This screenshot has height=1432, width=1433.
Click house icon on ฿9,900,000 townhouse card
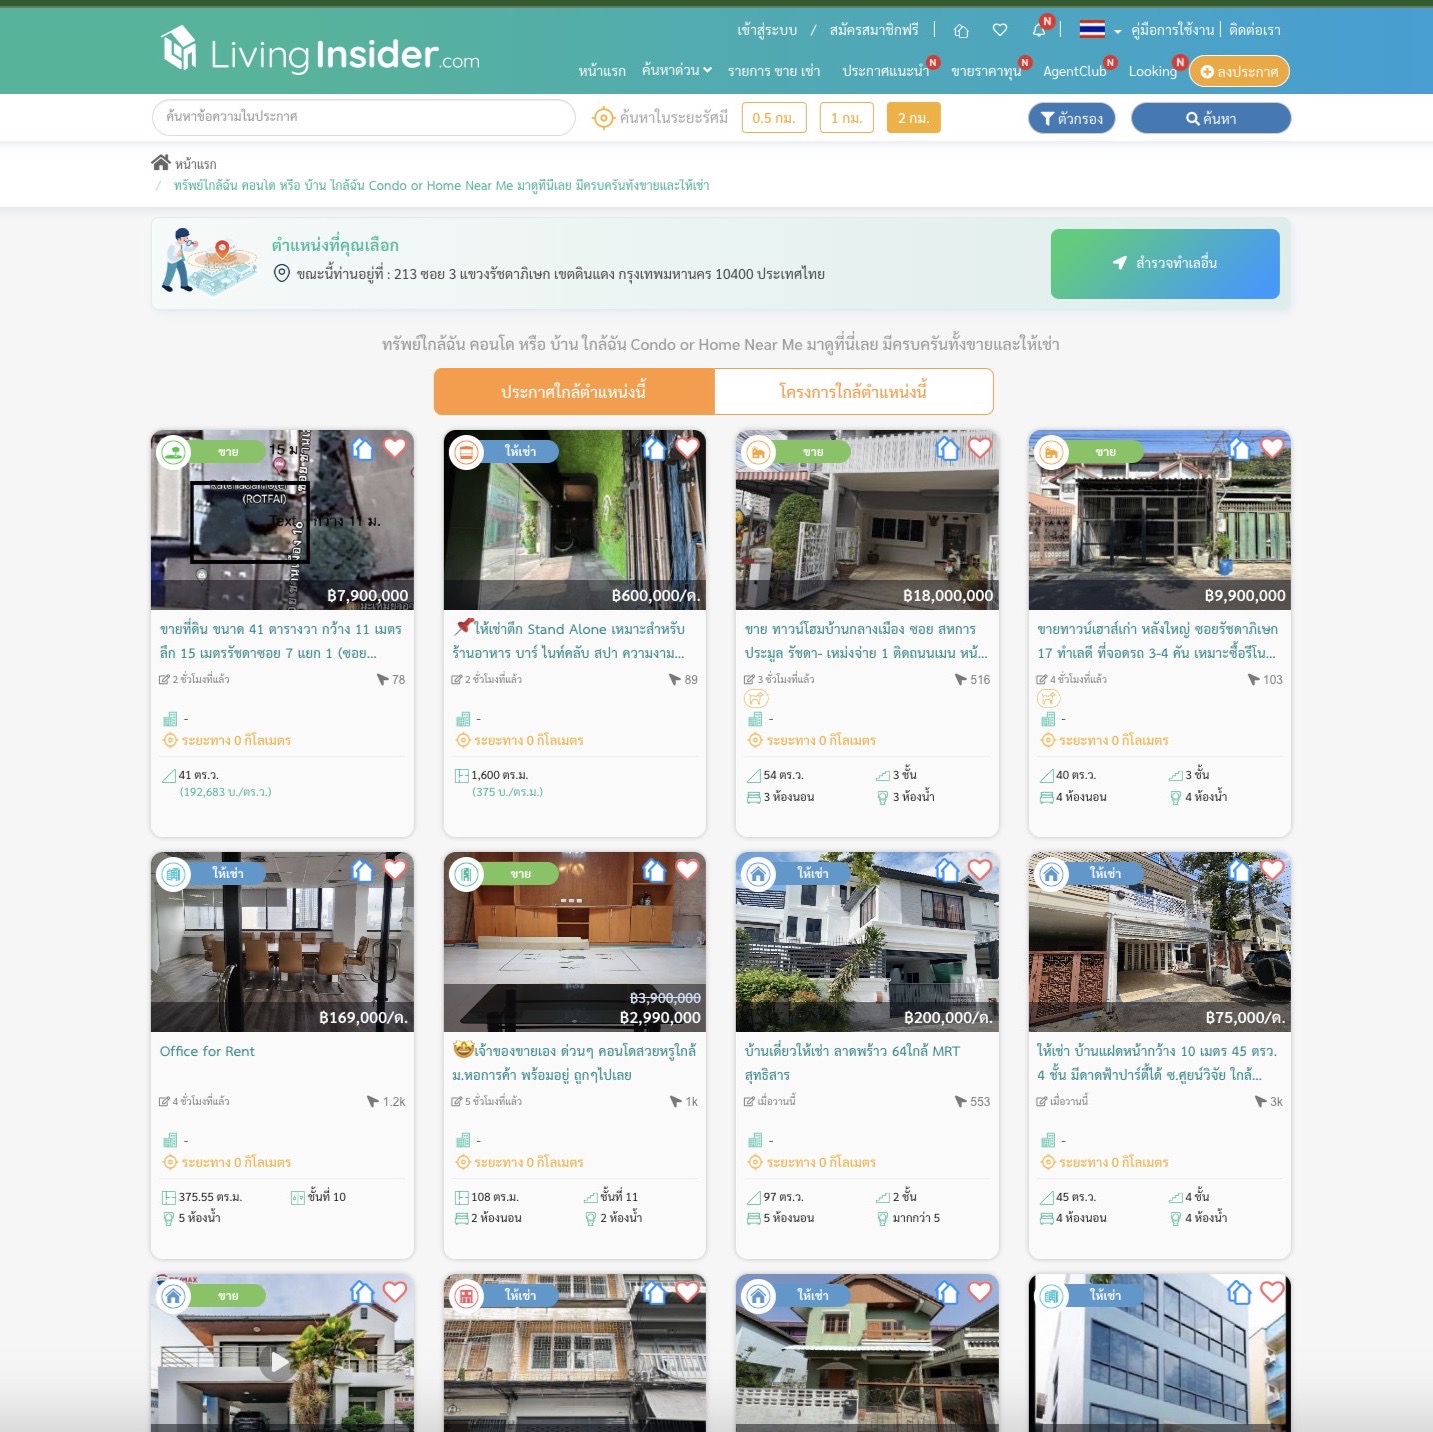pos(1240,448)
